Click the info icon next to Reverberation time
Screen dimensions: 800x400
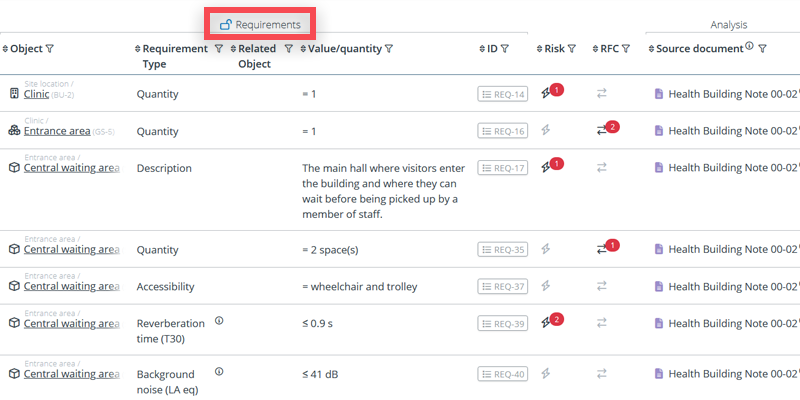click(219, 321)
